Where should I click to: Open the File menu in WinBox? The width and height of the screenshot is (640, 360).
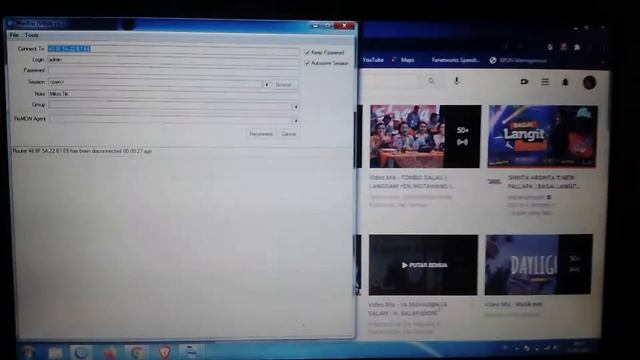click(14, 36)
